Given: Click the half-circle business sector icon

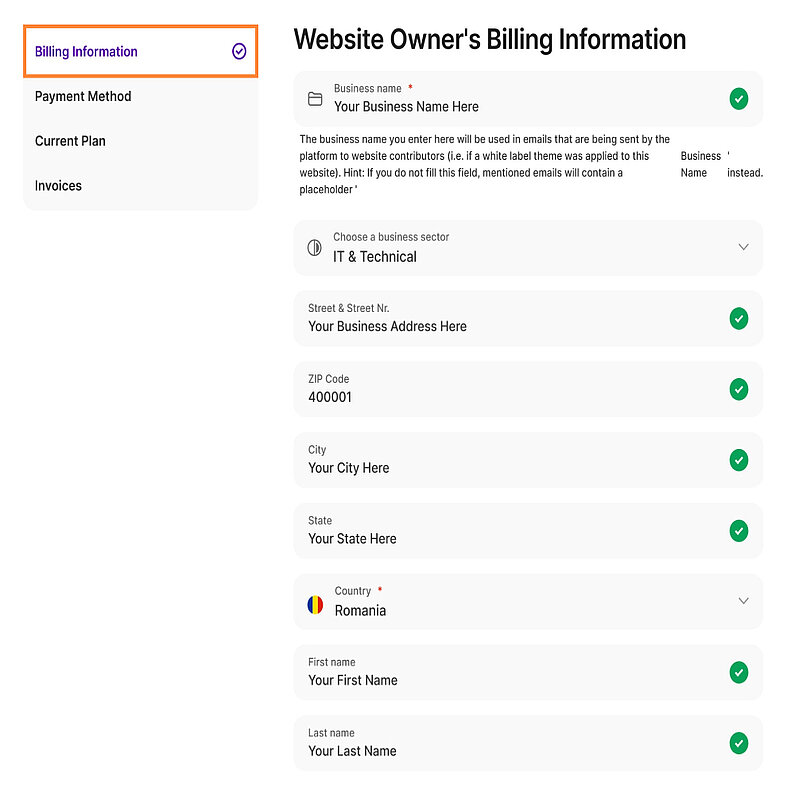Looking at the screenshot, I should coord(314,247).
